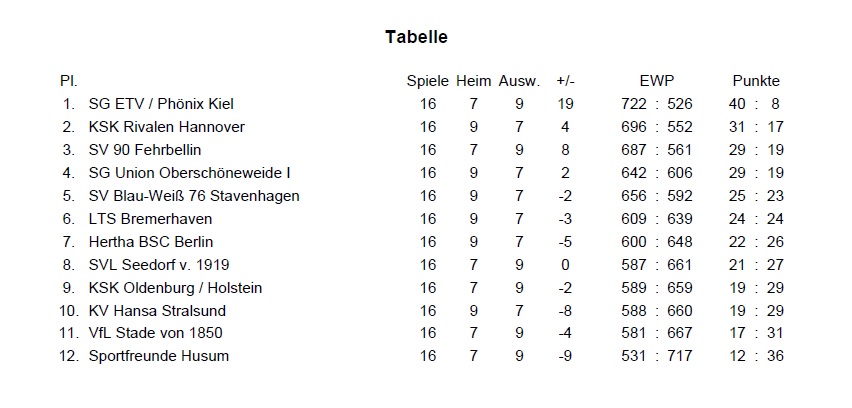Image resolution: width=852 pixels, height=408 pixels.
Task: Click the EWP column header
Action: click(656, 81)
